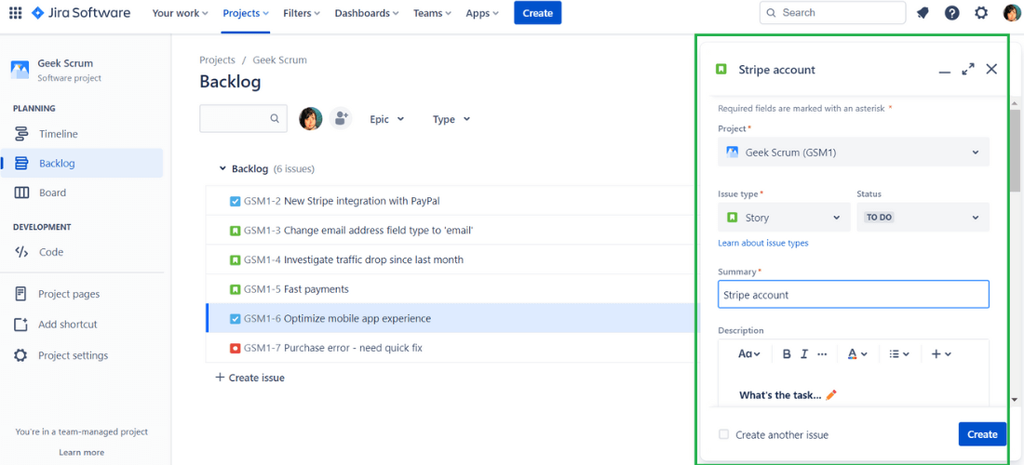
Task: Open the Status TO DO dropdown
Action: point(923,217)
